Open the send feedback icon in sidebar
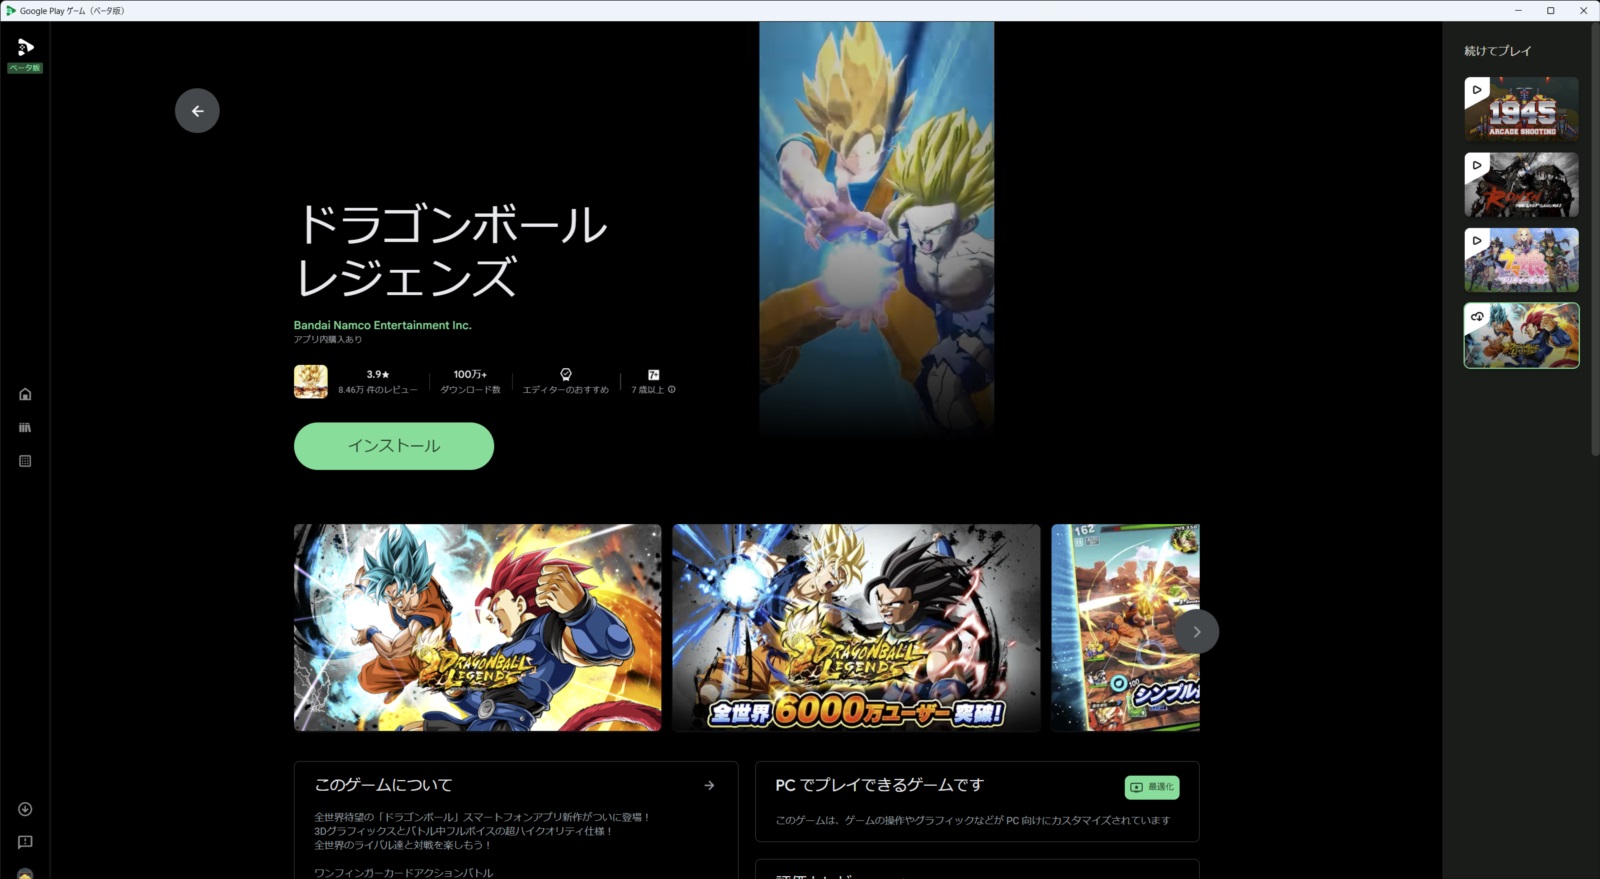 coord(25,842)
